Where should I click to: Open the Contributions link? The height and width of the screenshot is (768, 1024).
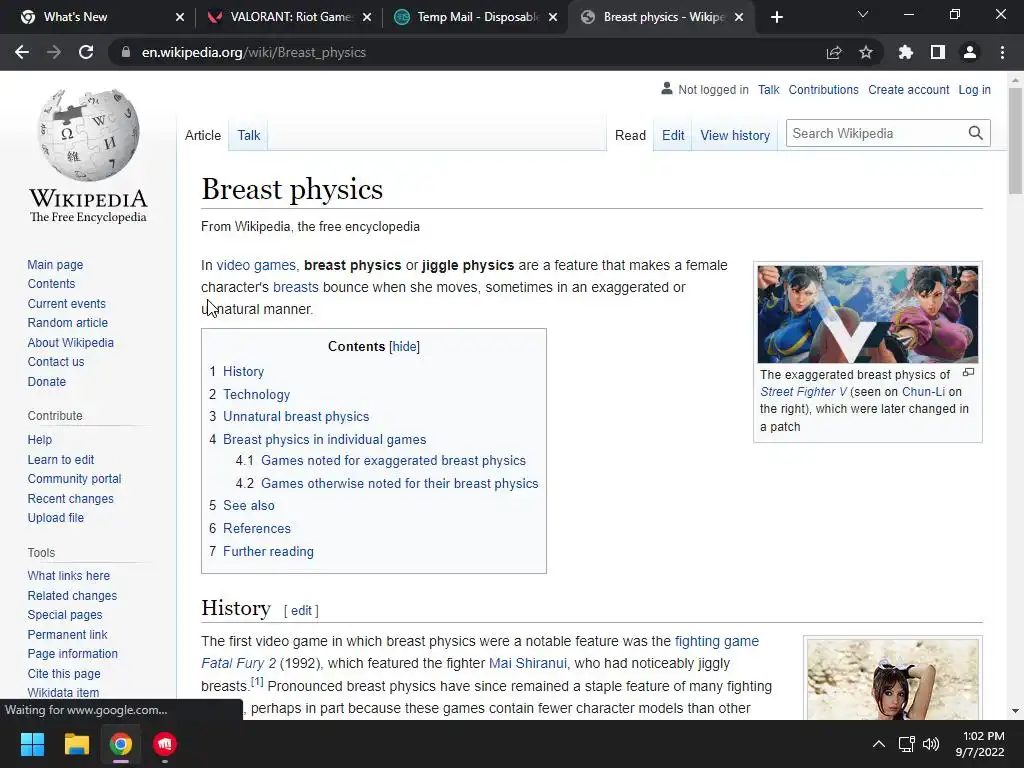click(x=824, y=89)
